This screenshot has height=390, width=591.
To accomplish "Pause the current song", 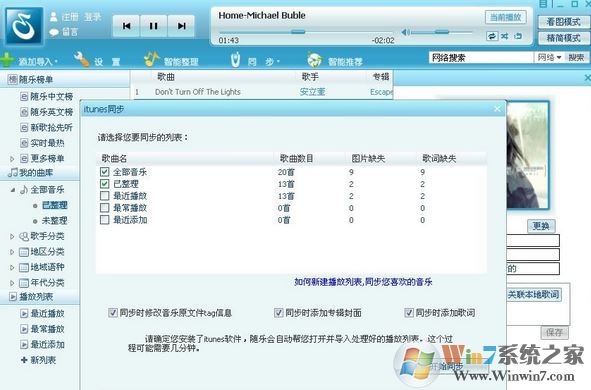I will pos(153,26).
